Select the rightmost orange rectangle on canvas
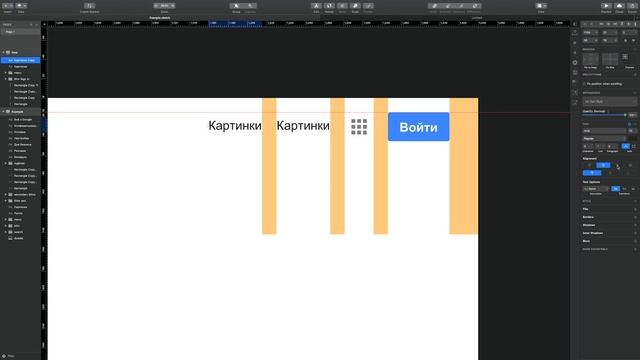640x360 pixels. tap(464, 166)
